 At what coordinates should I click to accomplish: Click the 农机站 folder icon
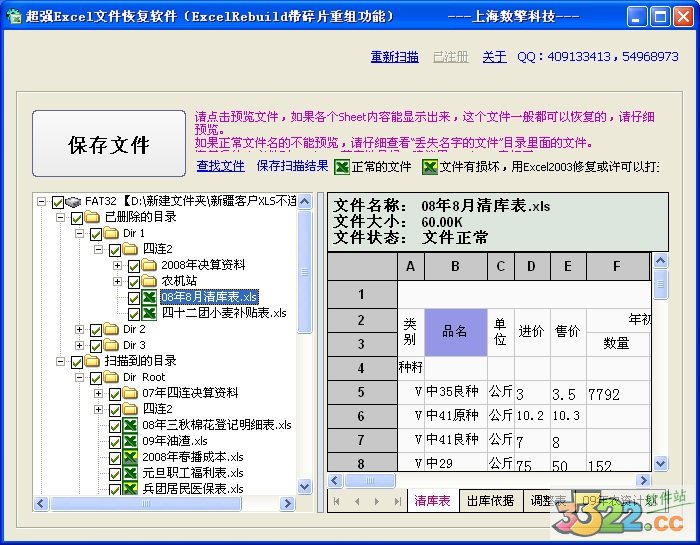pyautogui.click(x=149, y=281)
